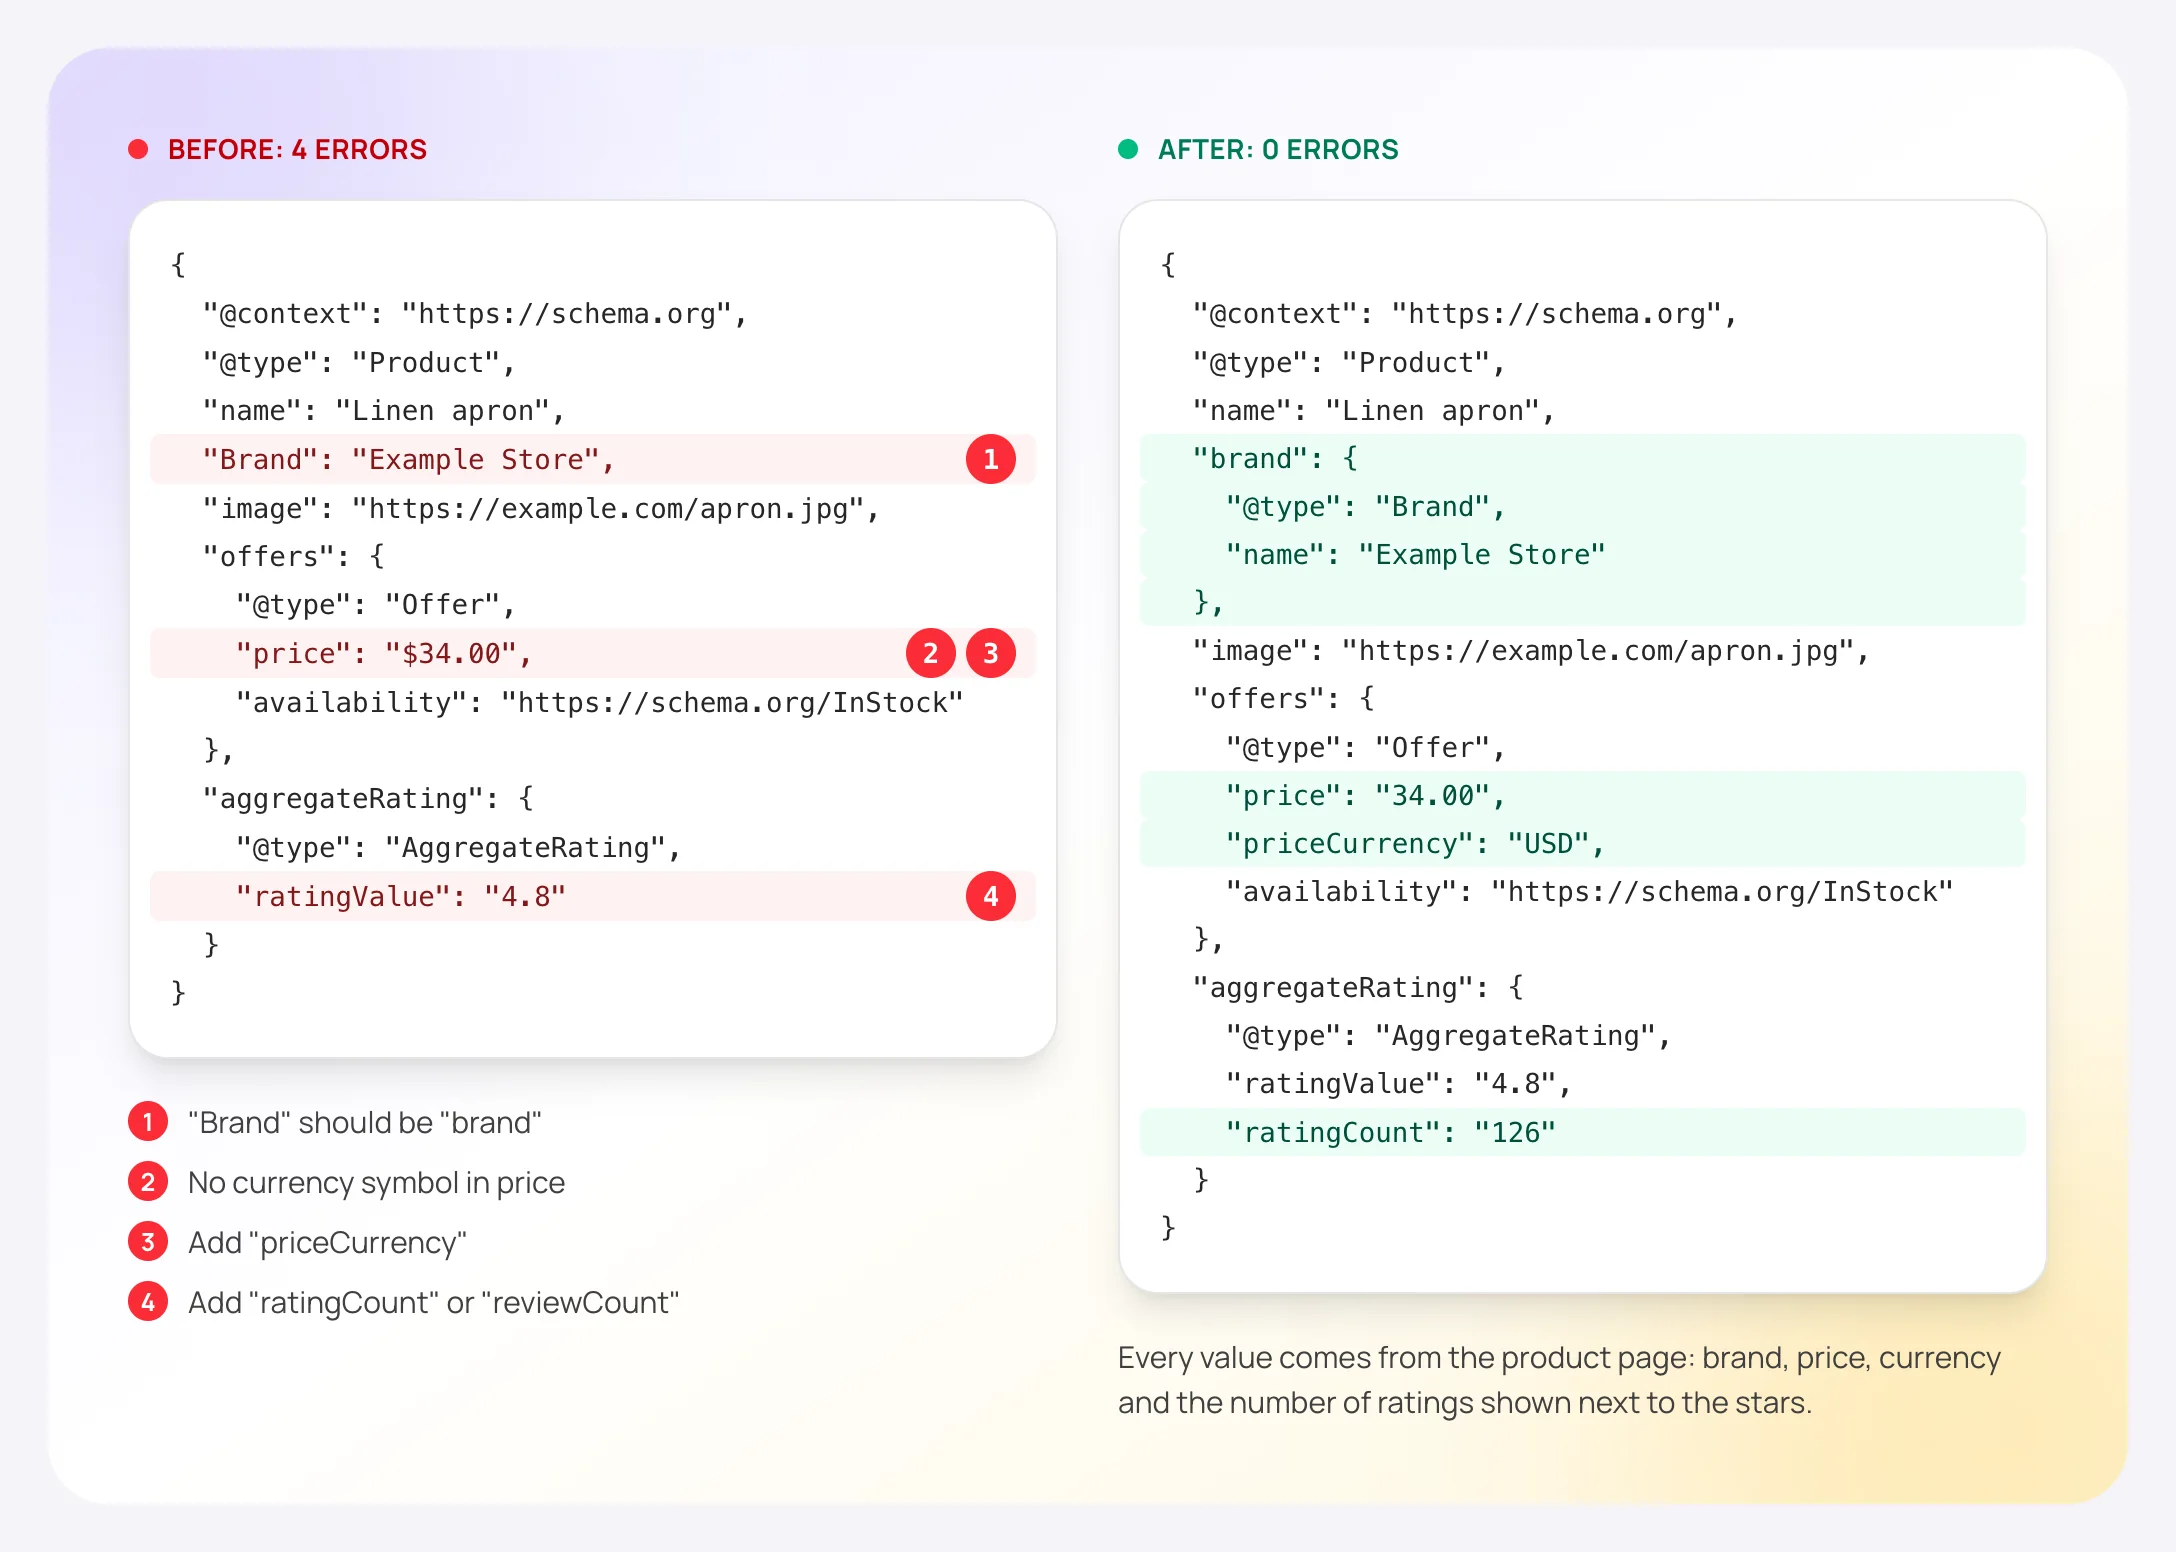Select the red status dot beside BEFORE
This screenshot has height=1552, width=2176.
[139, 150]
